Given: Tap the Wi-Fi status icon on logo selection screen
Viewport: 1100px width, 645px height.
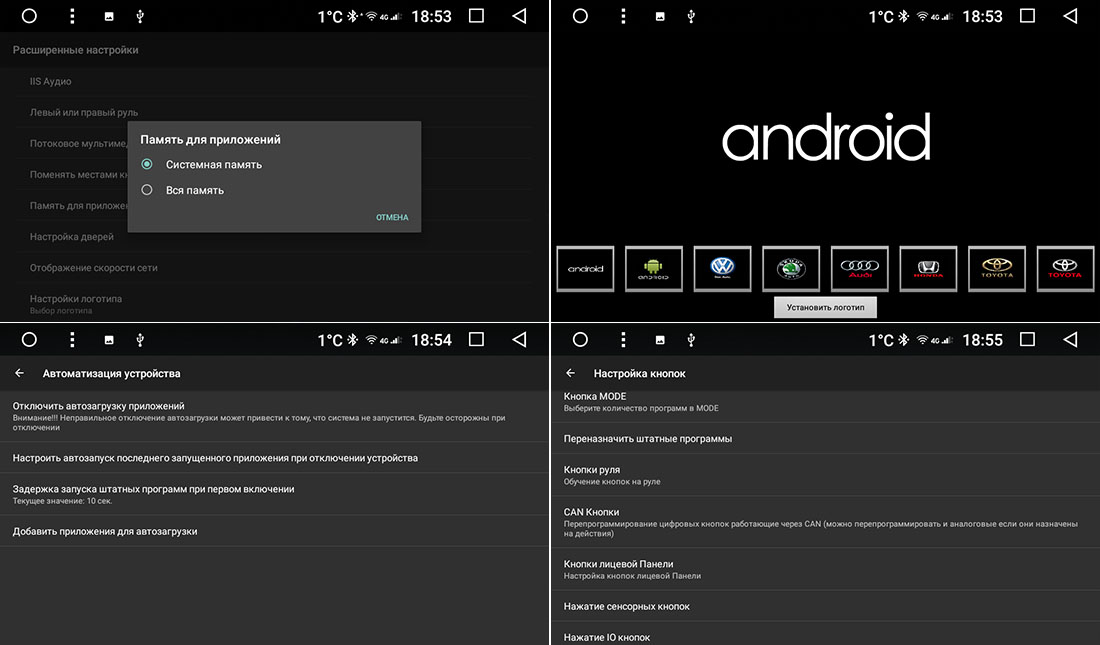Looking at the screenshot, I should point(923,16).
